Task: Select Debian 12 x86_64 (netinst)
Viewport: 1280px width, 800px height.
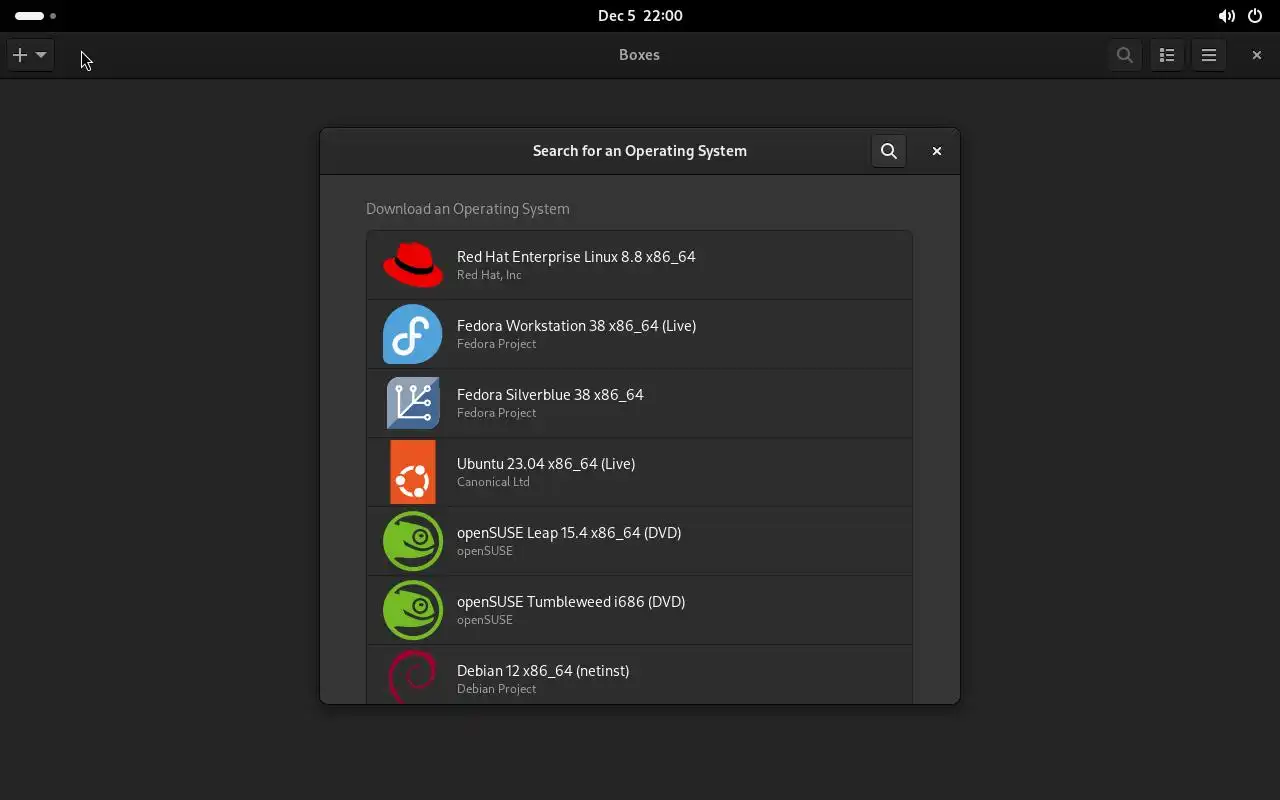Action: [639, 675]
